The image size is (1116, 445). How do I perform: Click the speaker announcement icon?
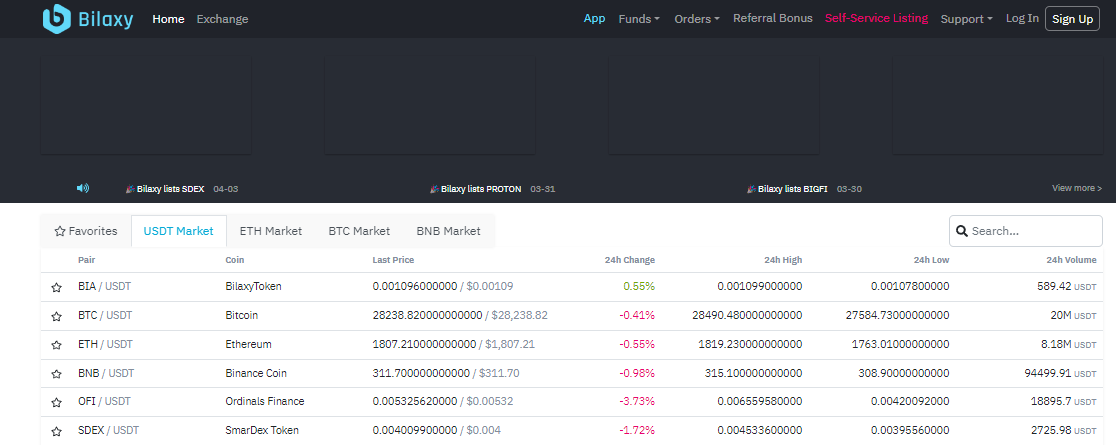click(83, 188)
